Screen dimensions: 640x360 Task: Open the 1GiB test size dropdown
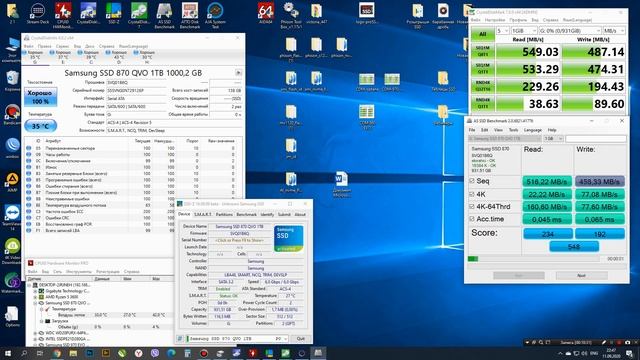click(x=524, y=31)
